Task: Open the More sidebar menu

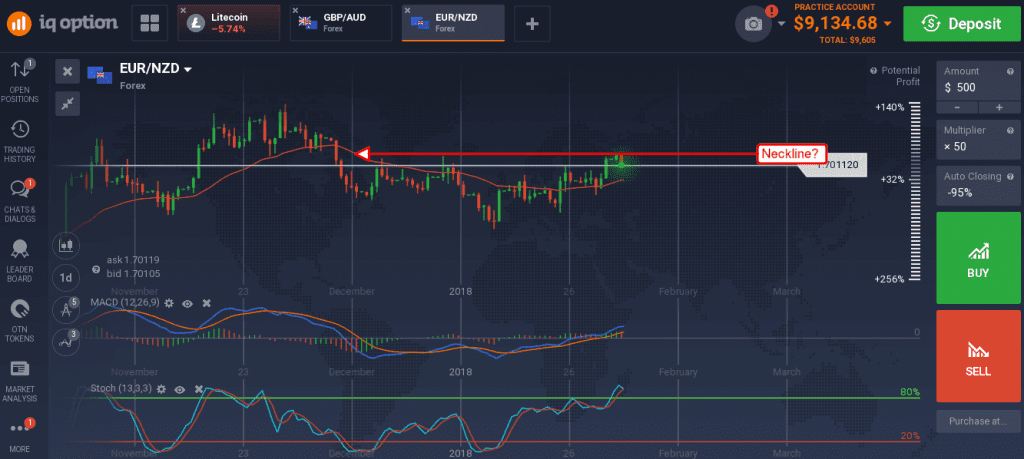Action: [x=20, y=435]
